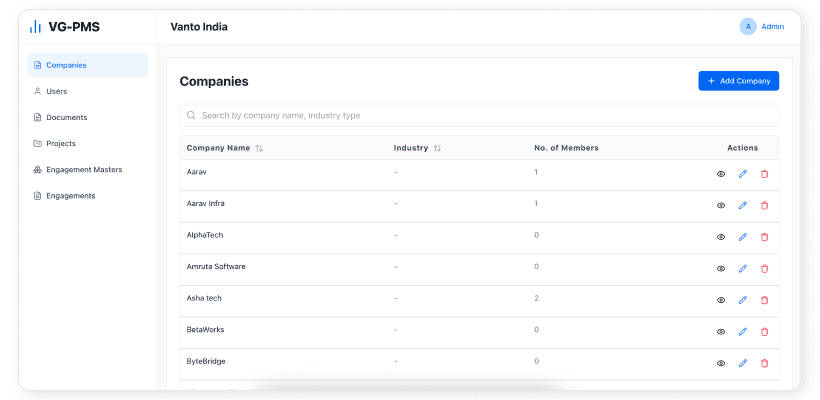
Task: Sort the table by Industry
Action: point(437,148)
